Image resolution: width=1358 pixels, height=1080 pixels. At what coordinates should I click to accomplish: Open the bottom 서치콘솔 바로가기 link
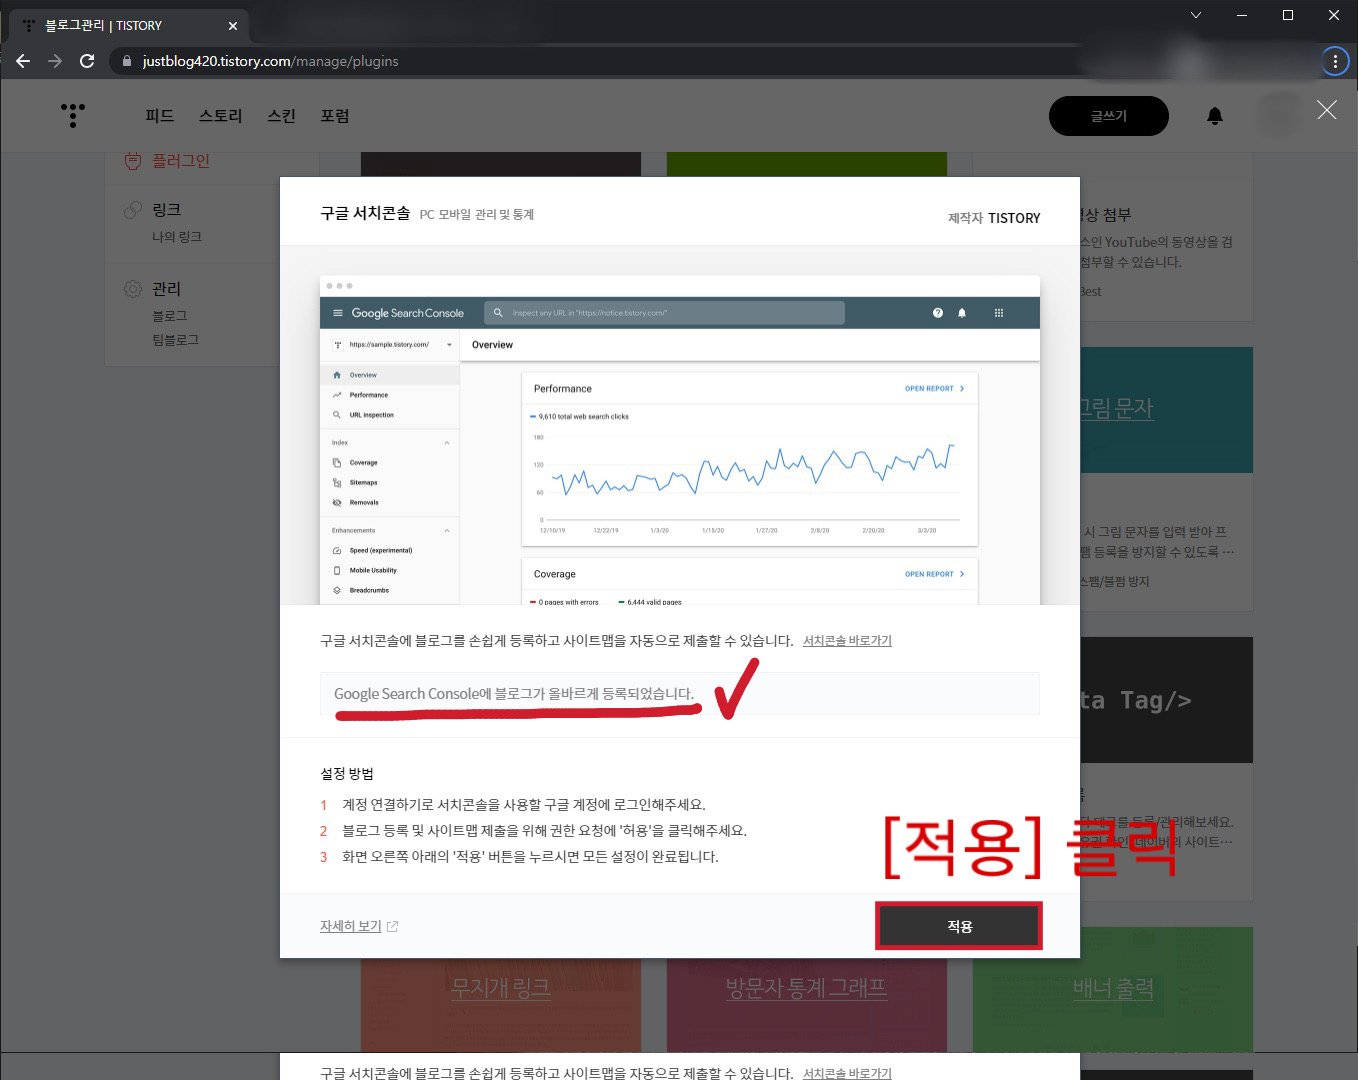click(x=847, y=1073)
